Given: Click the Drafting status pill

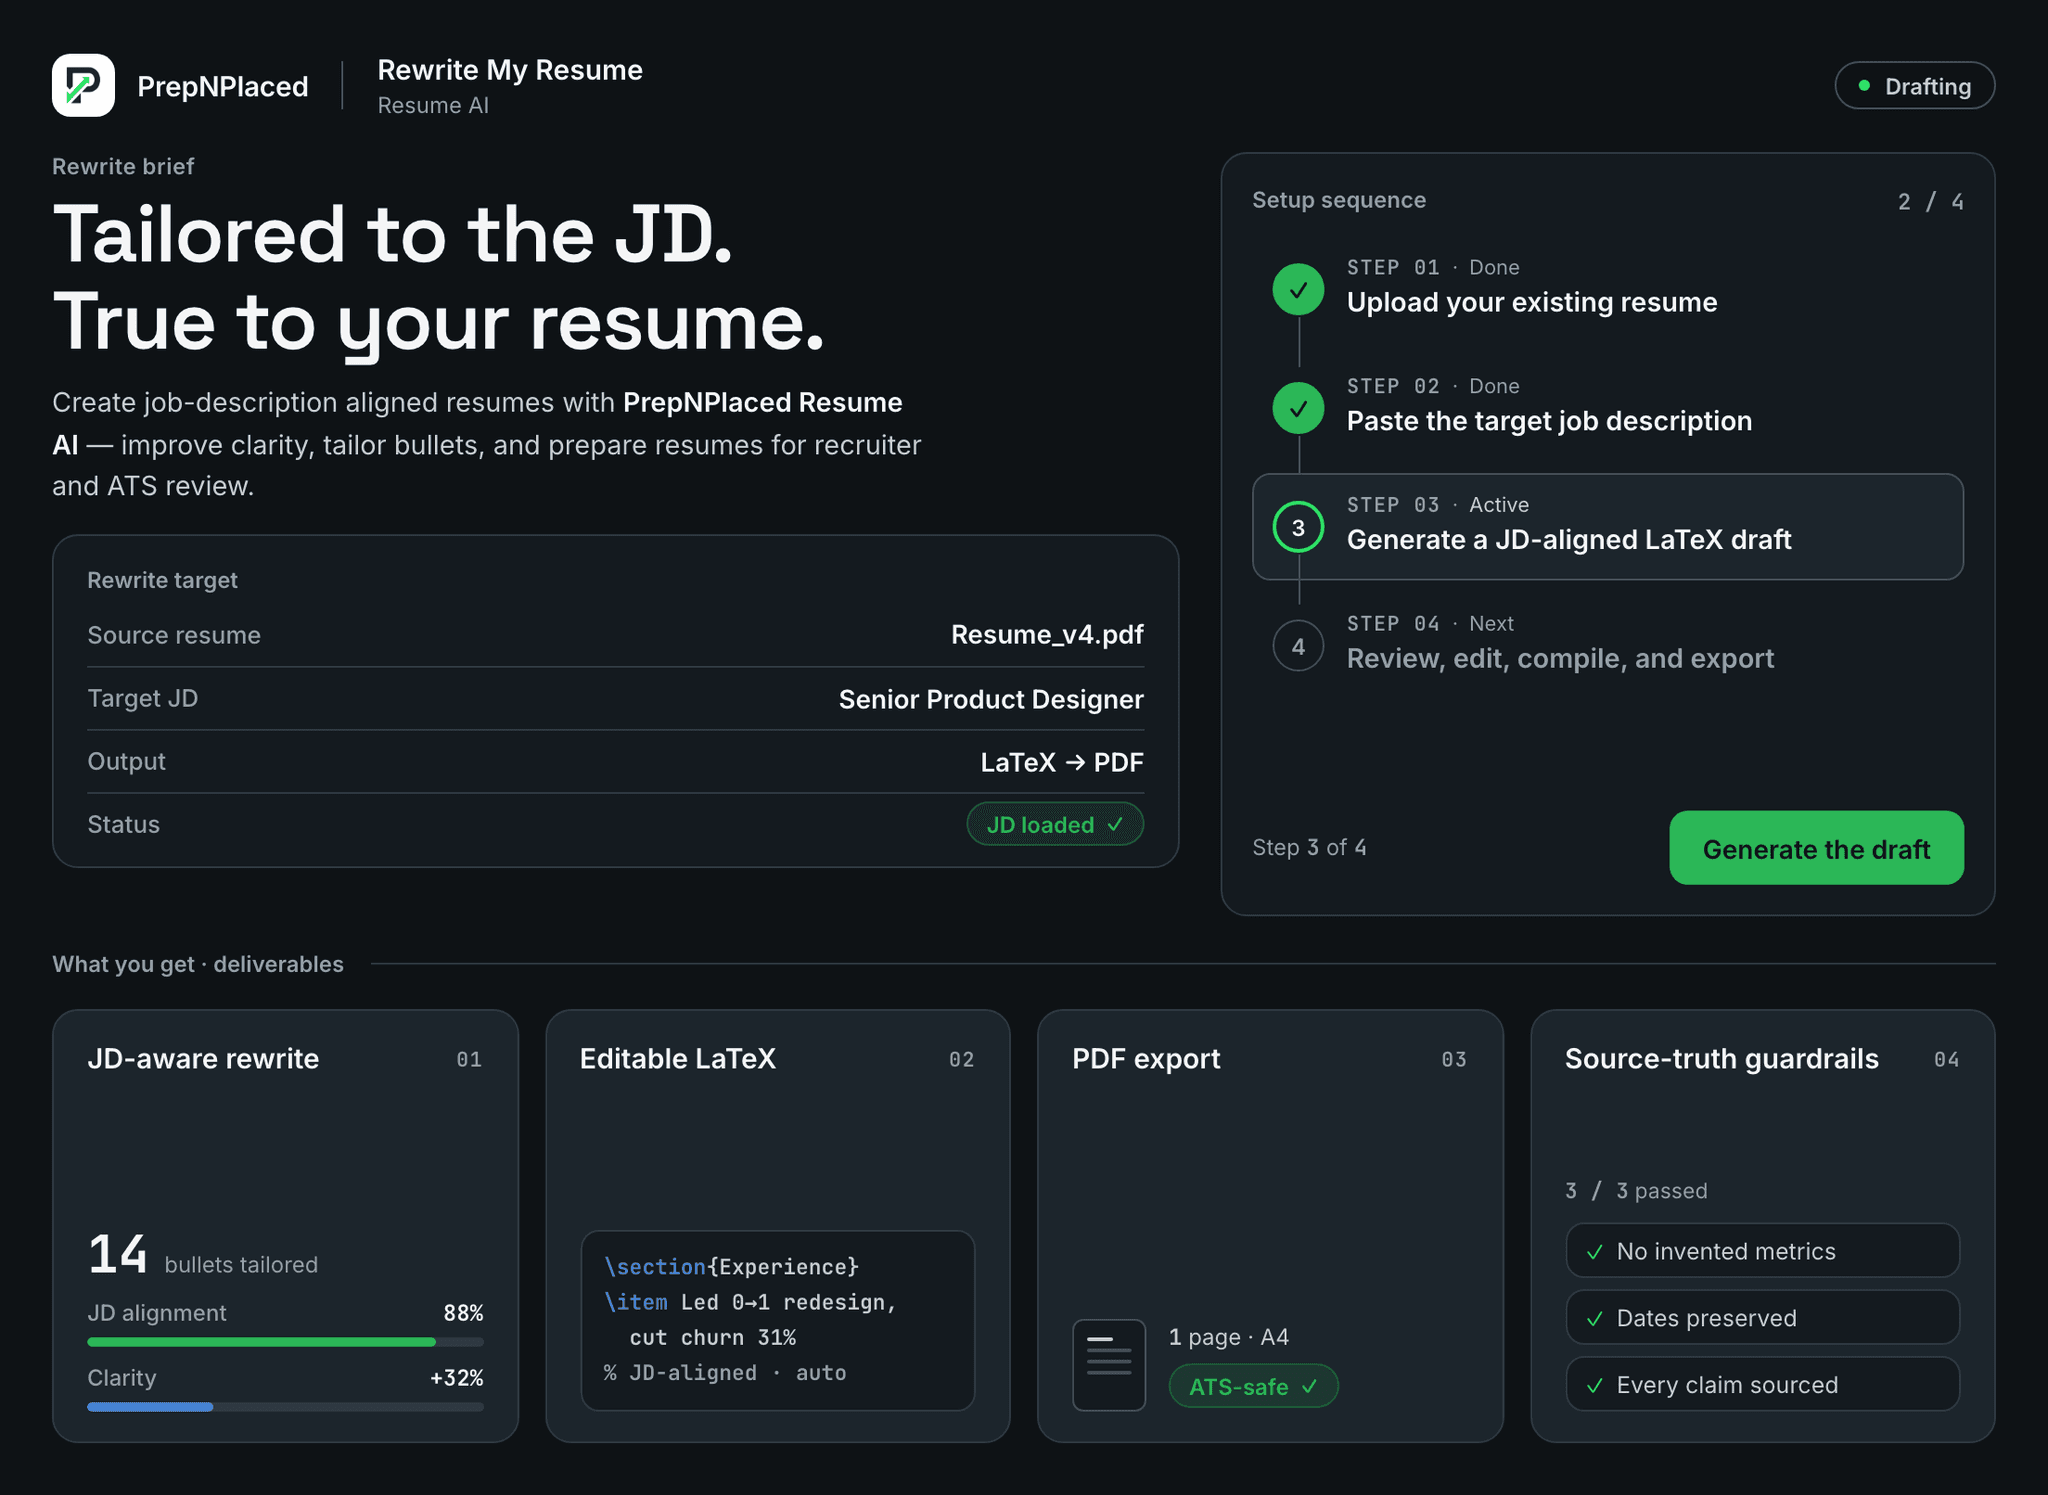Looking at the screenshot, I should (x=1914, y=86).
